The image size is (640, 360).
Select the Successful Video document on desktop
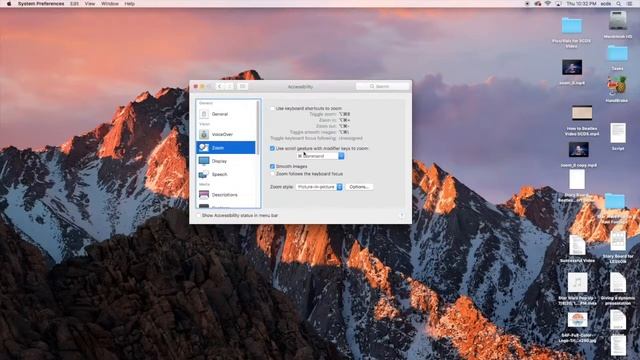click(577, 245)
